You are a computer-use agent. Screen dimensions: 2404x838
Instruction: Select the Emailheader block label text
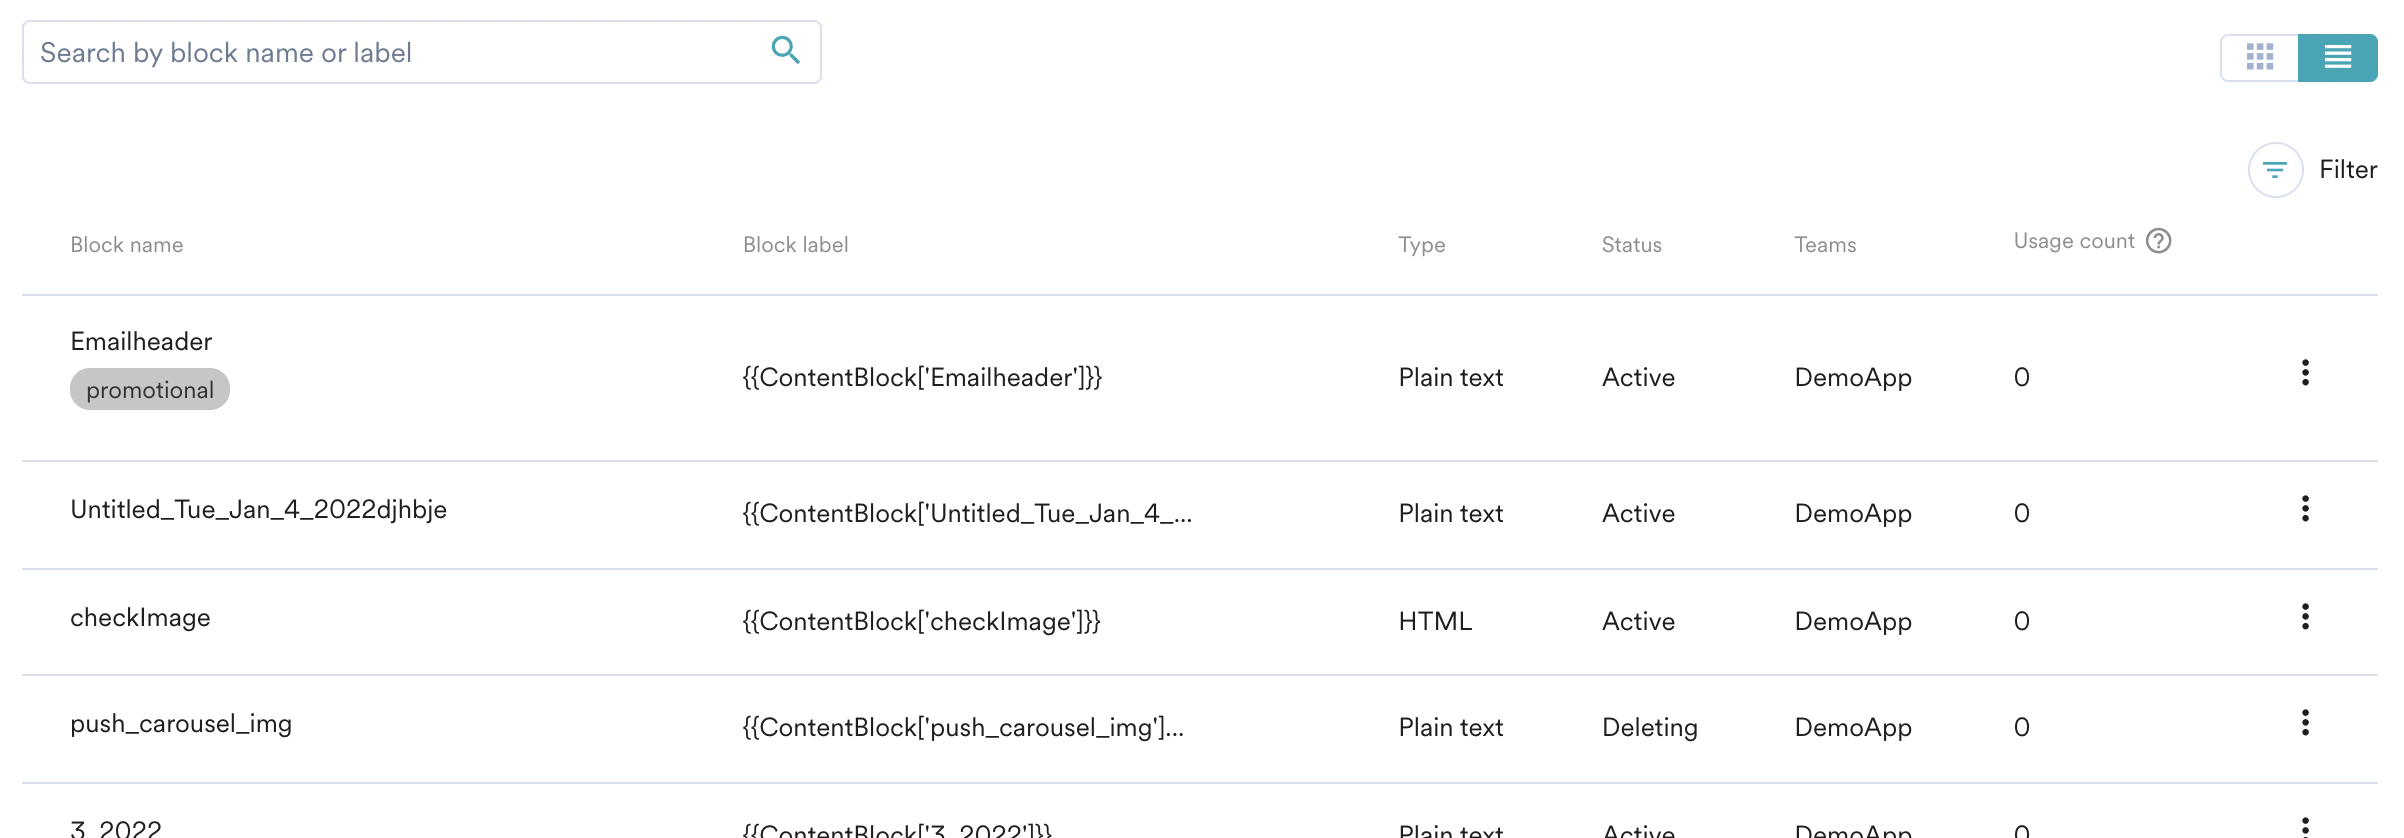click(x=921, y=378)
